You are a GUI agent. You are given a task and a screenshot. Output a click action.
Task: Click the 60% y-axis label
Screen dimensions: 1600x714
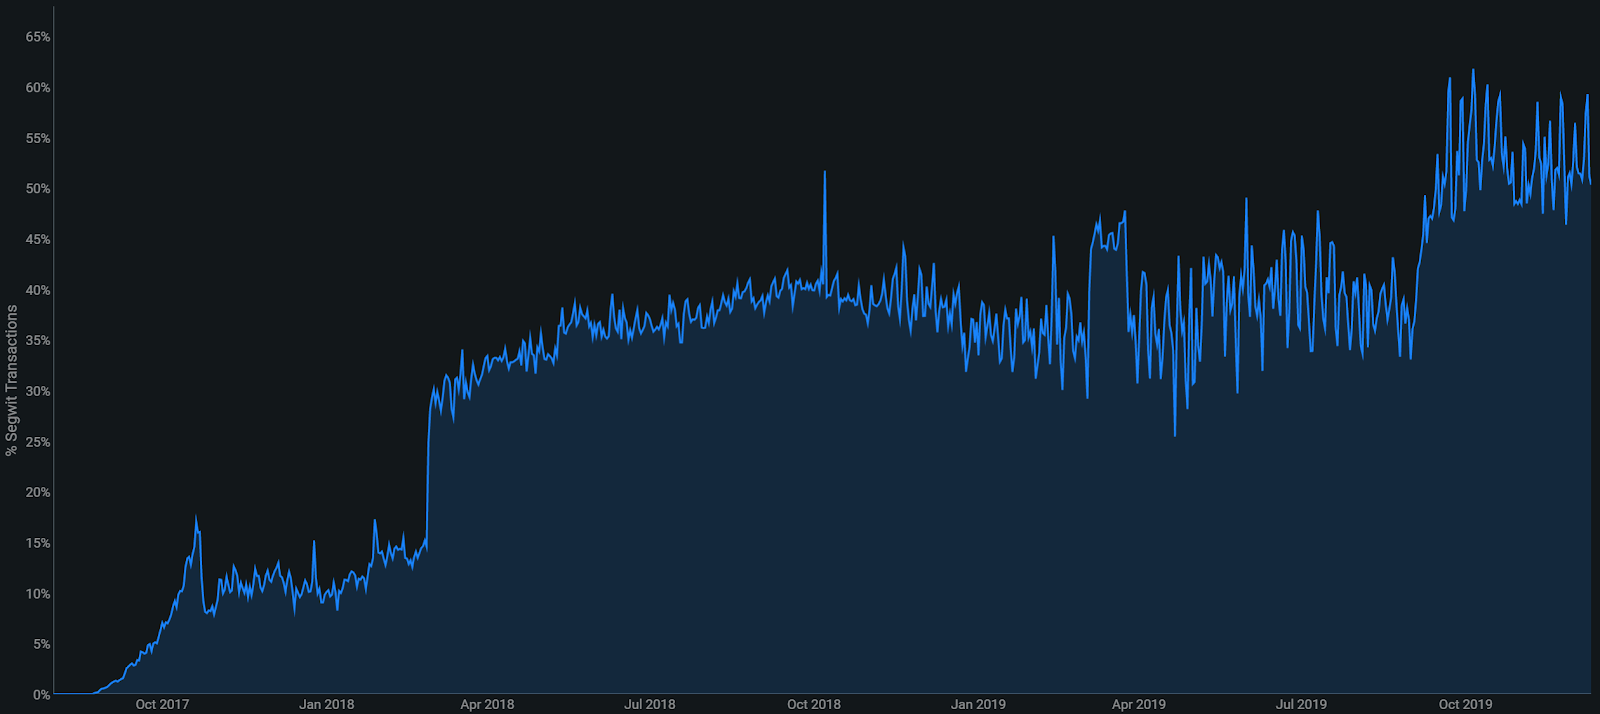point(38,88)
